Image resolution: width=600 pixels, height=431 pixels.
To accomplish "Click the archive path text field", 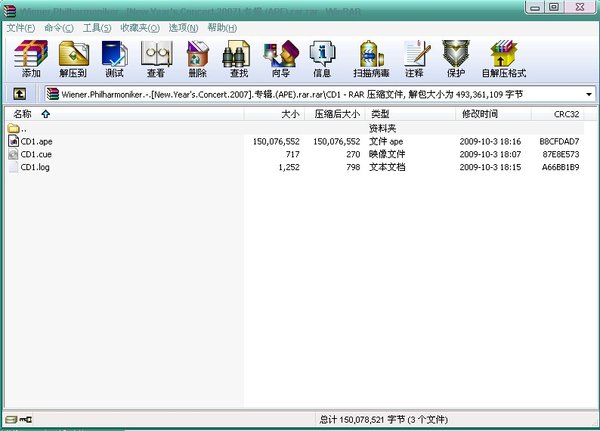I will tap(320, 94).
